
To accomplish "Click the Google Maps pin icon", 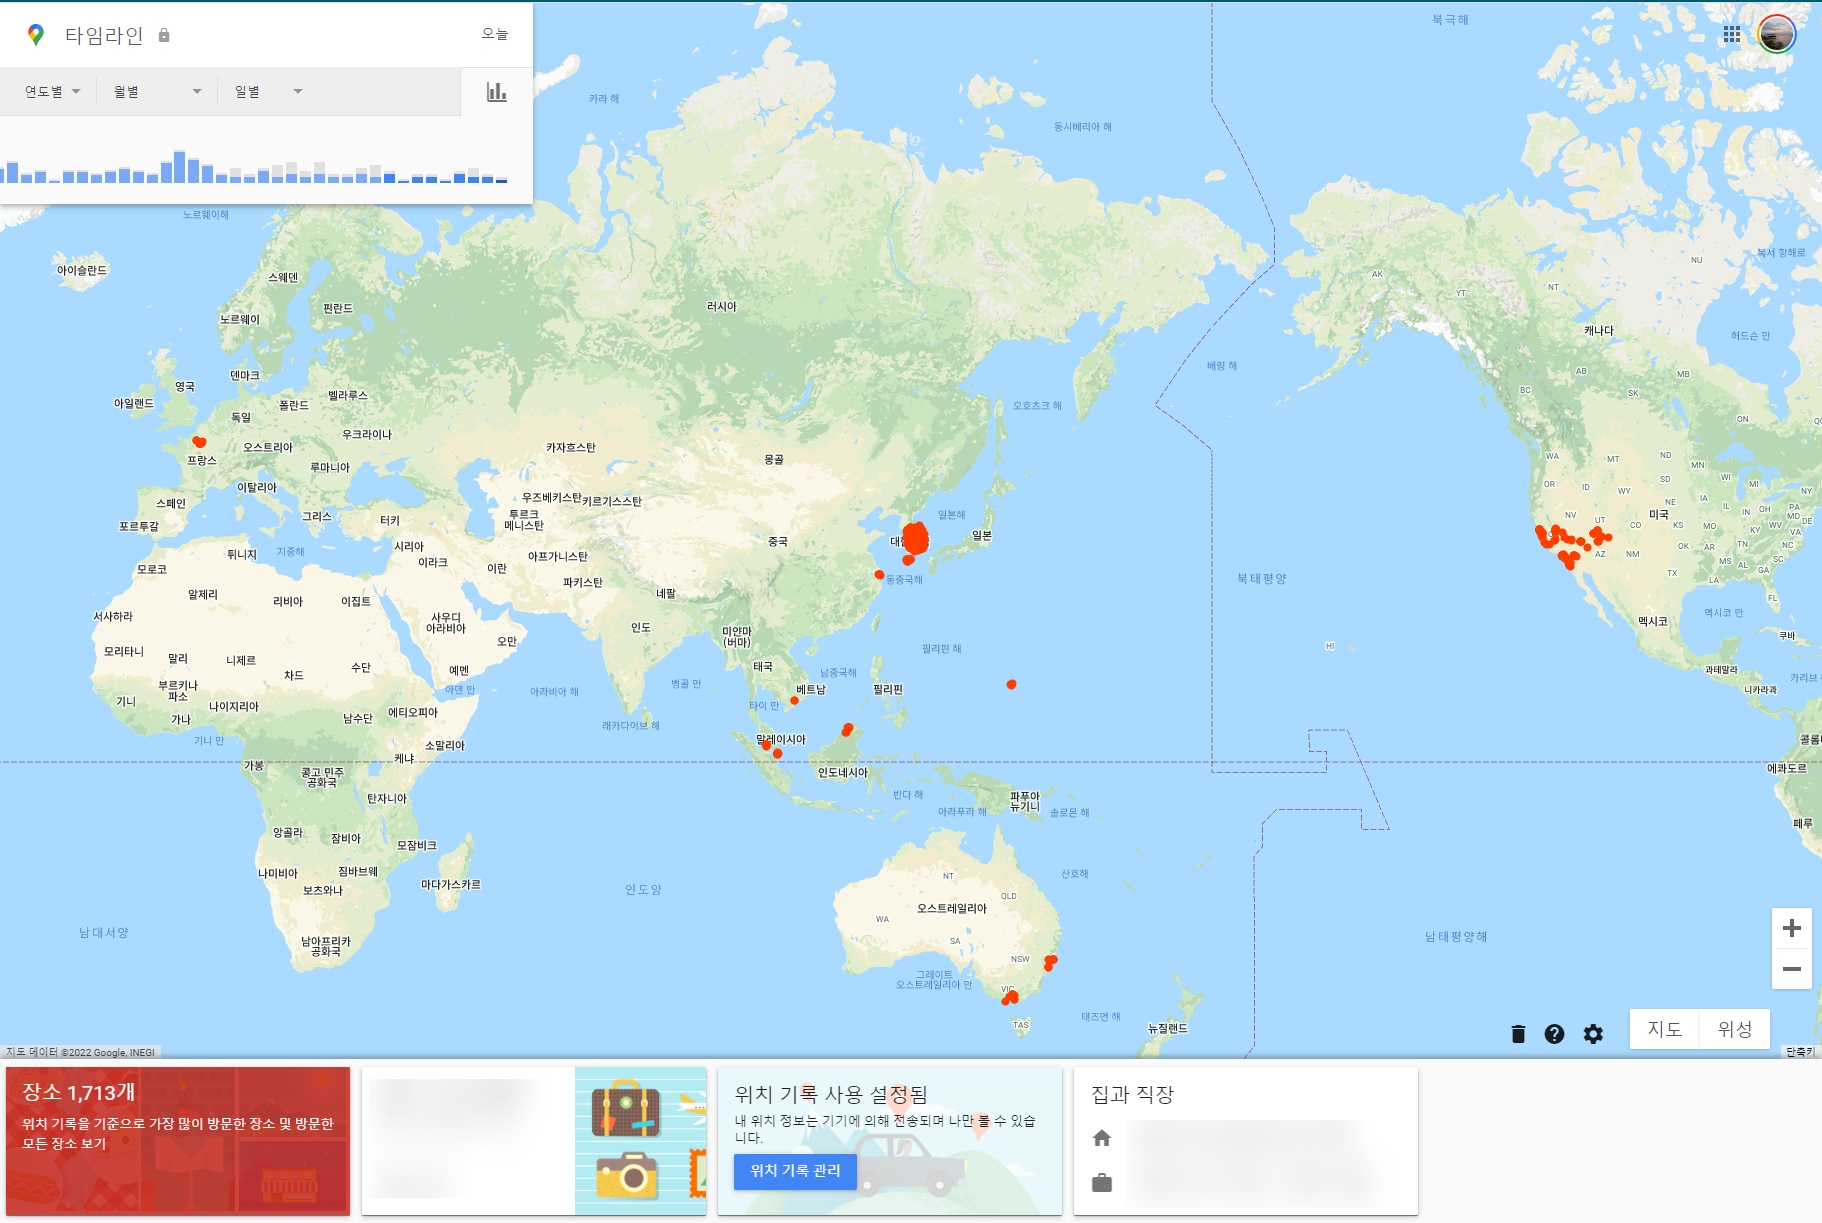I will point(36,35).
